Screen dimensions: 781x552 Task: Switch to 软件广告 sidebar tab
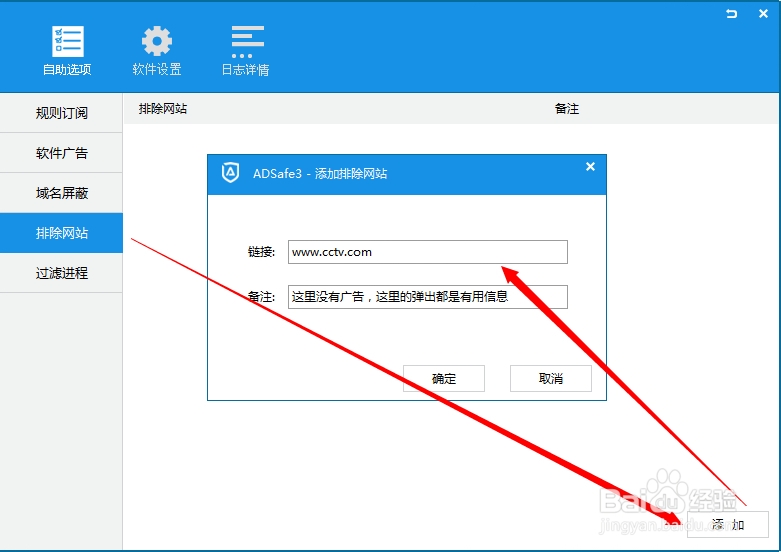(x=61, y=153)
